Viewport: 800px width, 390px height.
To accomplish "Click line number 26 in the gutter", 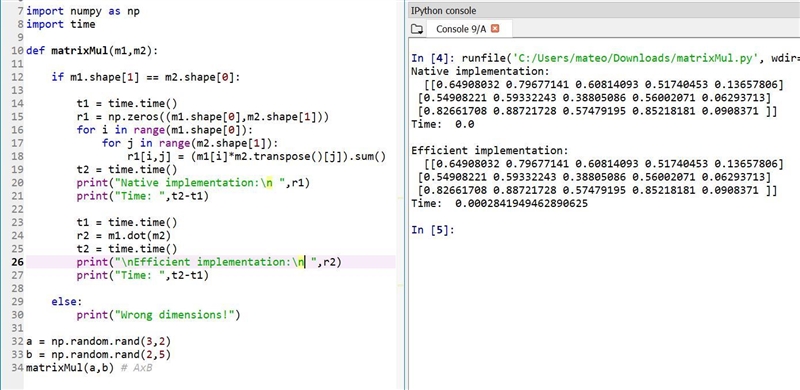I will (x=17, y=262).
